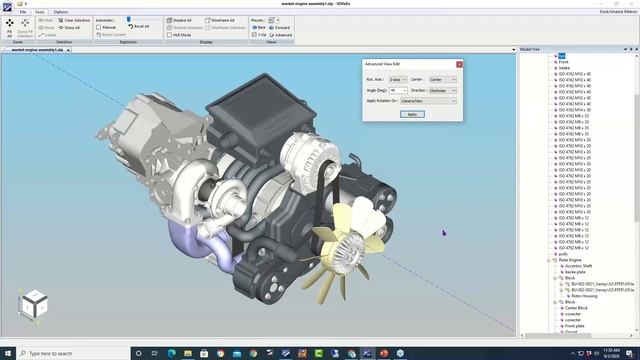
Task: Click Shaded Selection display option
Action: (x=184, y=27)
